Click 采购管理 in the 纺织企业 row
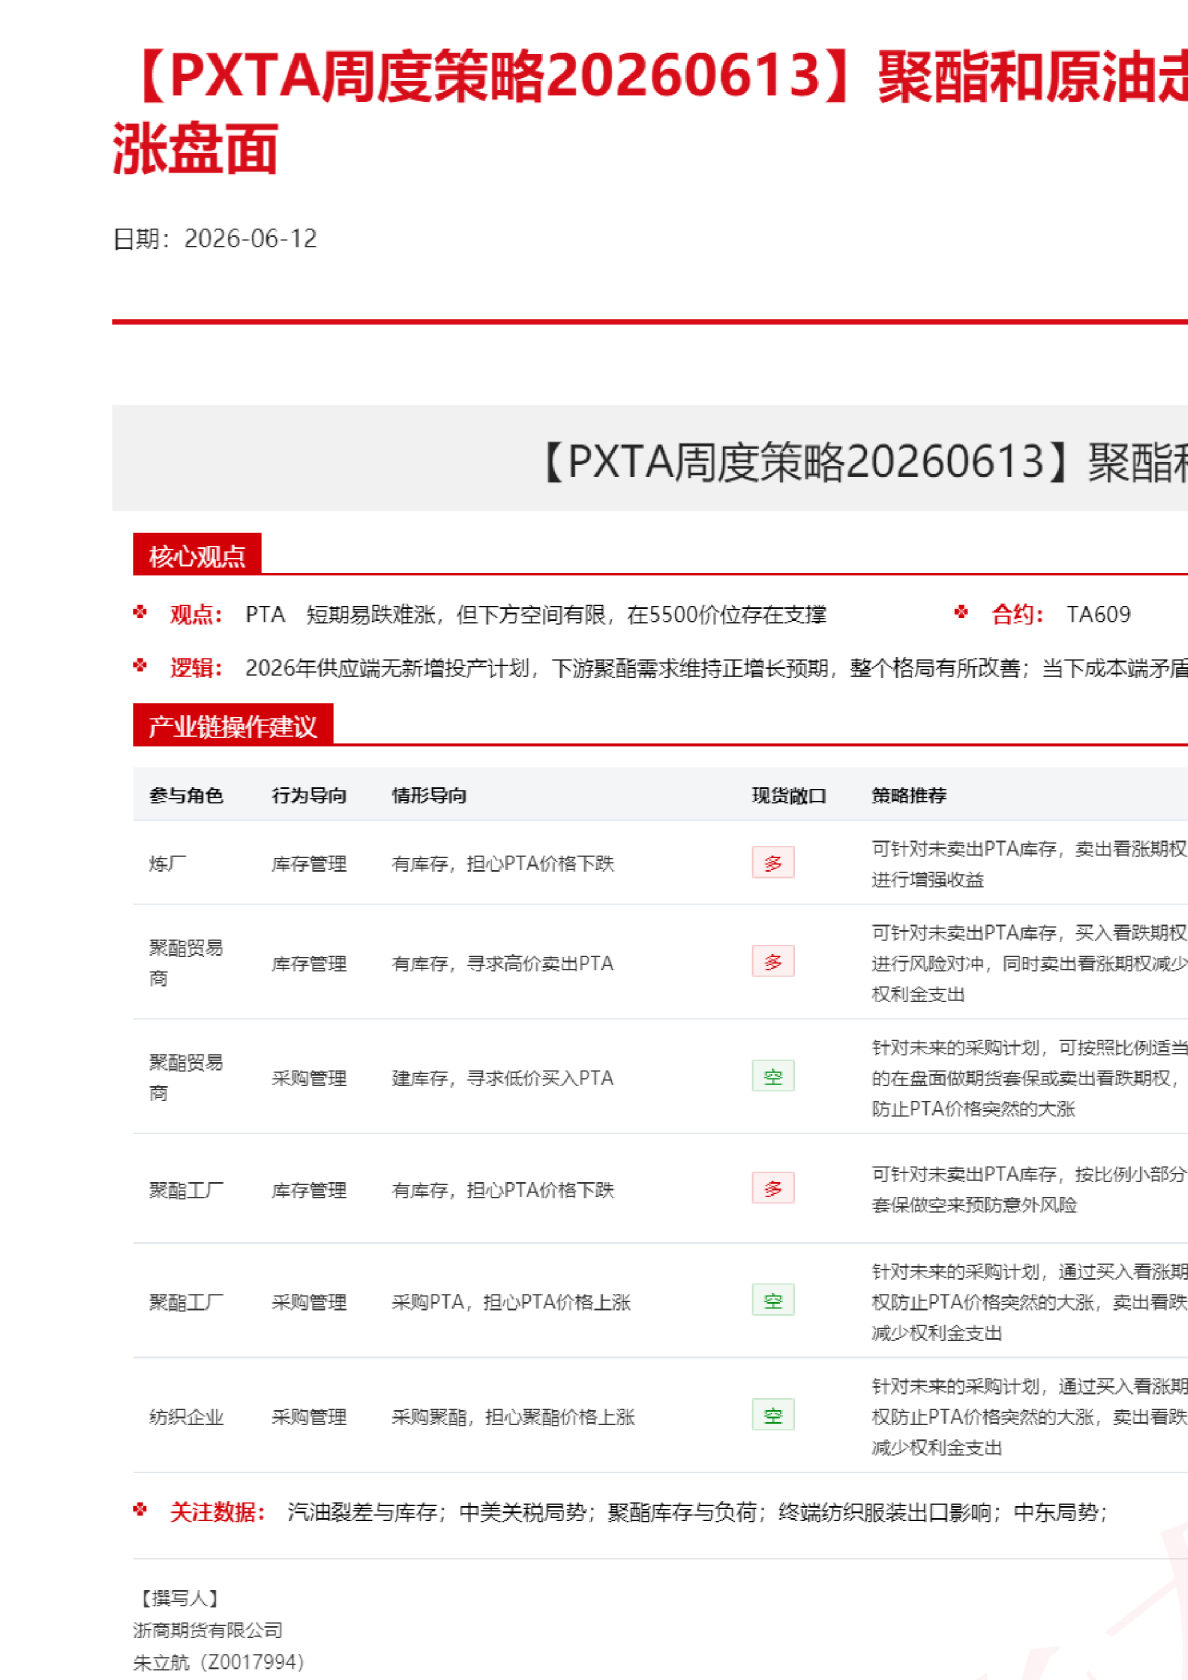Viewport: 1188px width, 1680px height. click(x=309, y=1417)
